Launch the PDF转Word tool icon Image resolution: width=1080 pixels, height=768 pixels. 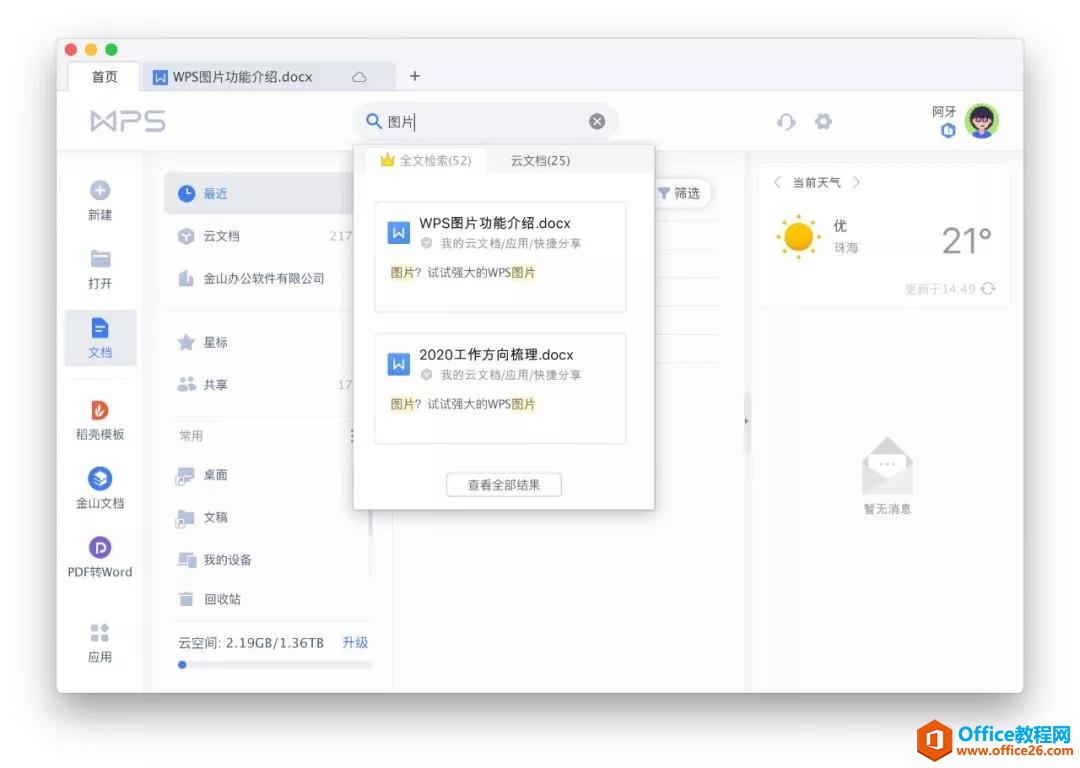pyautogui.click(x=100, y=548)
